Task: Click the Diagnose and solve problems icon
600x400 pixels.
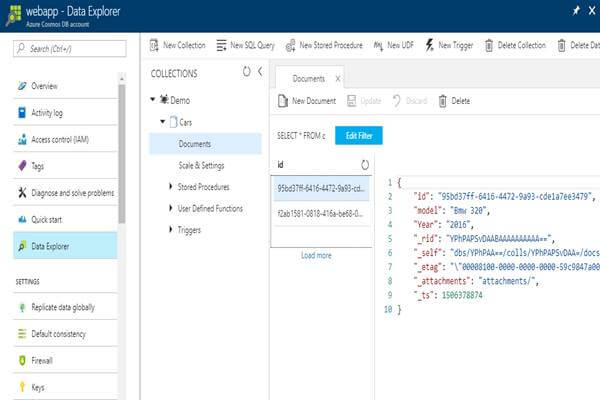Action: tap(22, 193)
